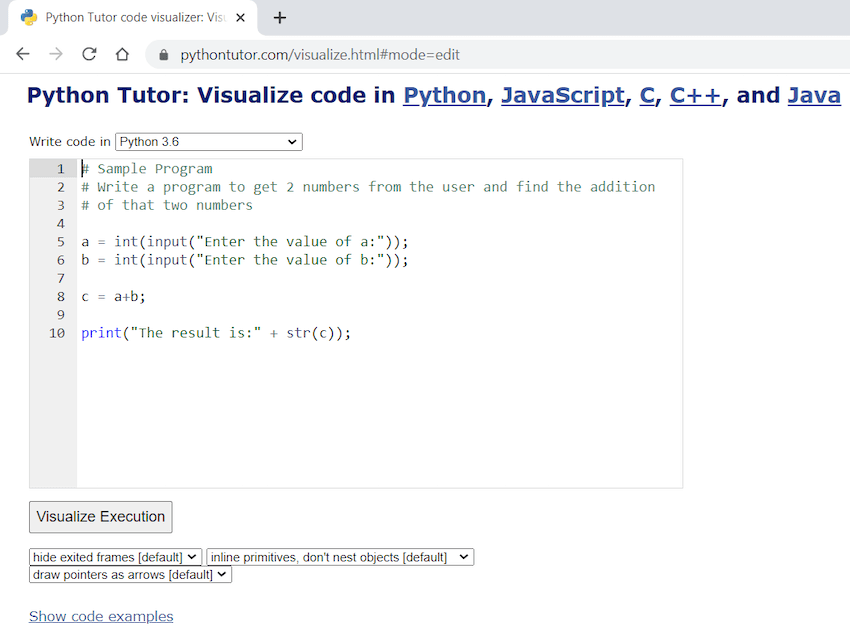Click the padlock site info icon
The image size is (850, 637).
(164, 55)
